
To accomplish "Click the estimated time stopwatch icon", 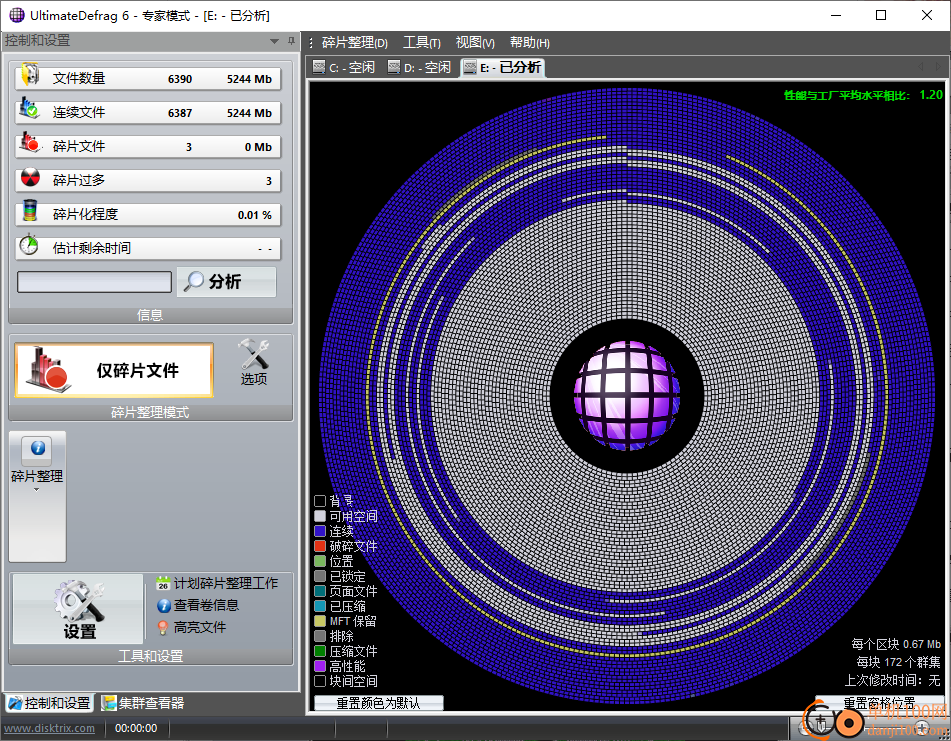I will [x=29, y=245].
